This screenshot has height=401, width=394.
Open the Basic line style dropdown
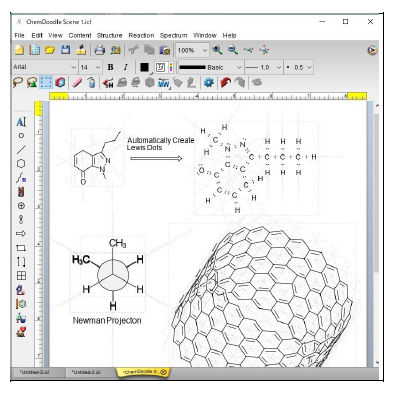(210, 67)
